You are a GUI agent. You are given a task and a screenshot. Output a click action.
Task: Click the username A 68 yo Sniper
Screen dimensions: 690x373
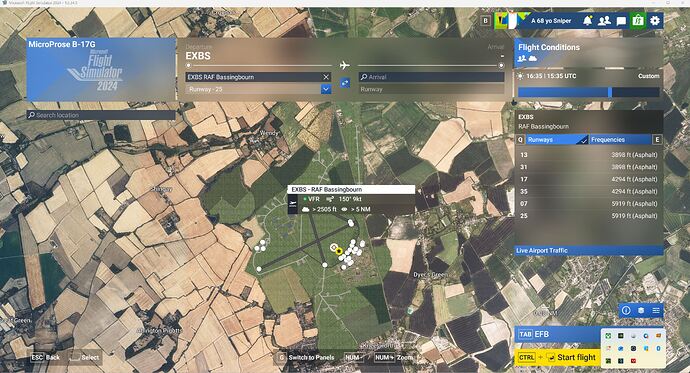click(551, 21)
